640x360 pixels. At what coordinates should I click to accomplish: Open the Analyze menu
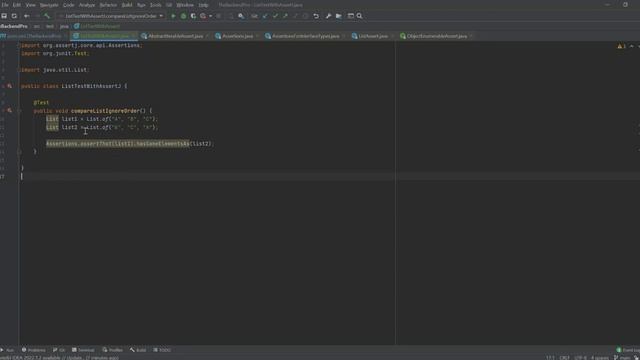pos(87,5)
